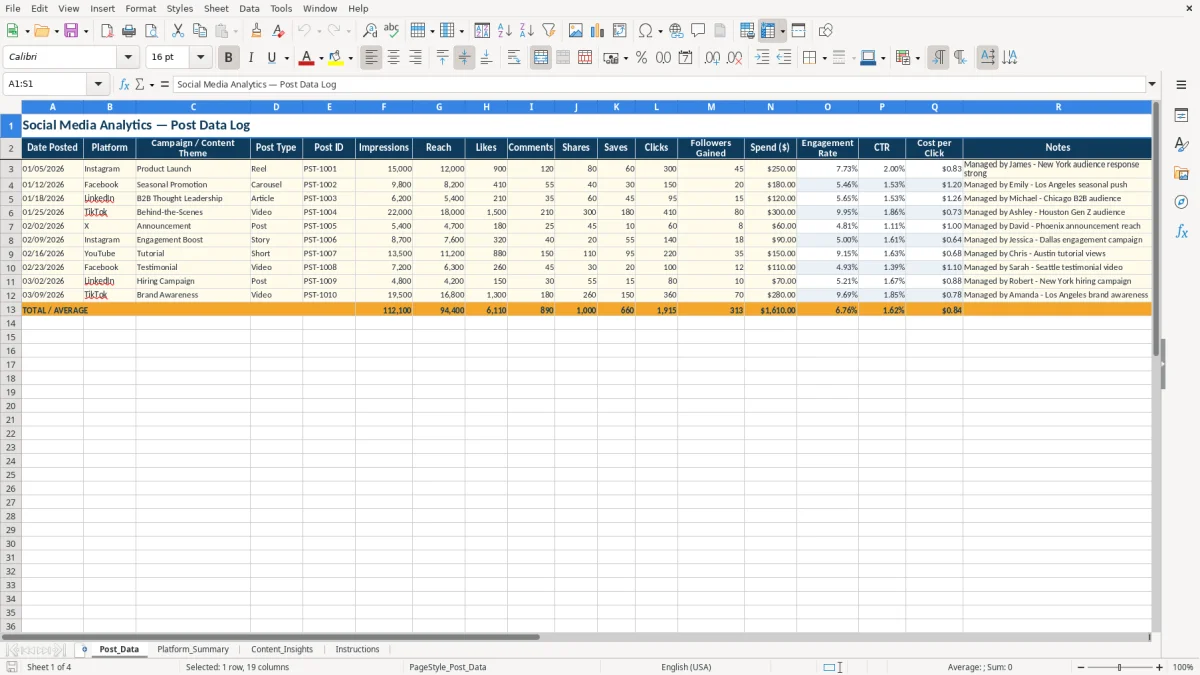Apply yellow background color swatch
Viewport: 1200px width, 675px height.
[336, 58]
